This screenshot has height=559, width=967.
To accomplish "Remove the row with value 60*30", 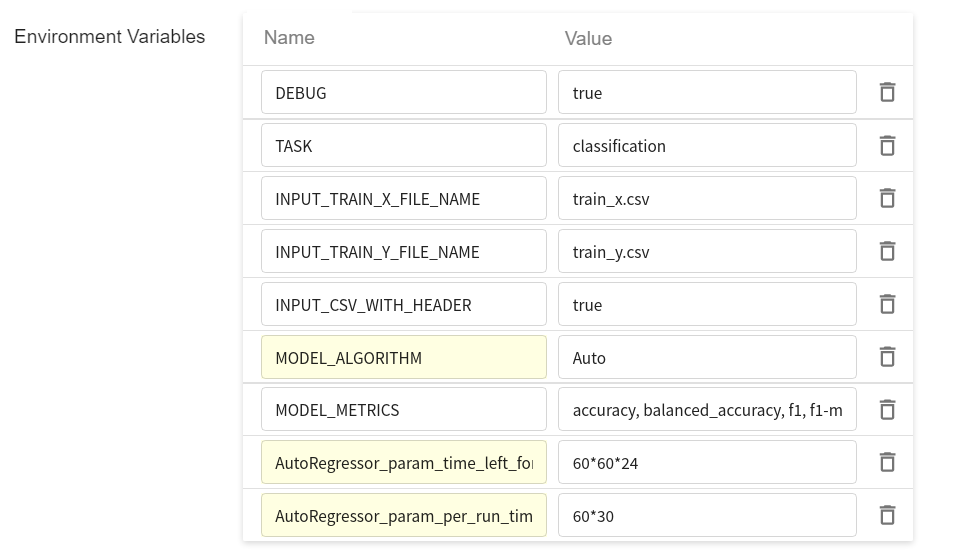I will [x=886, y=515].
